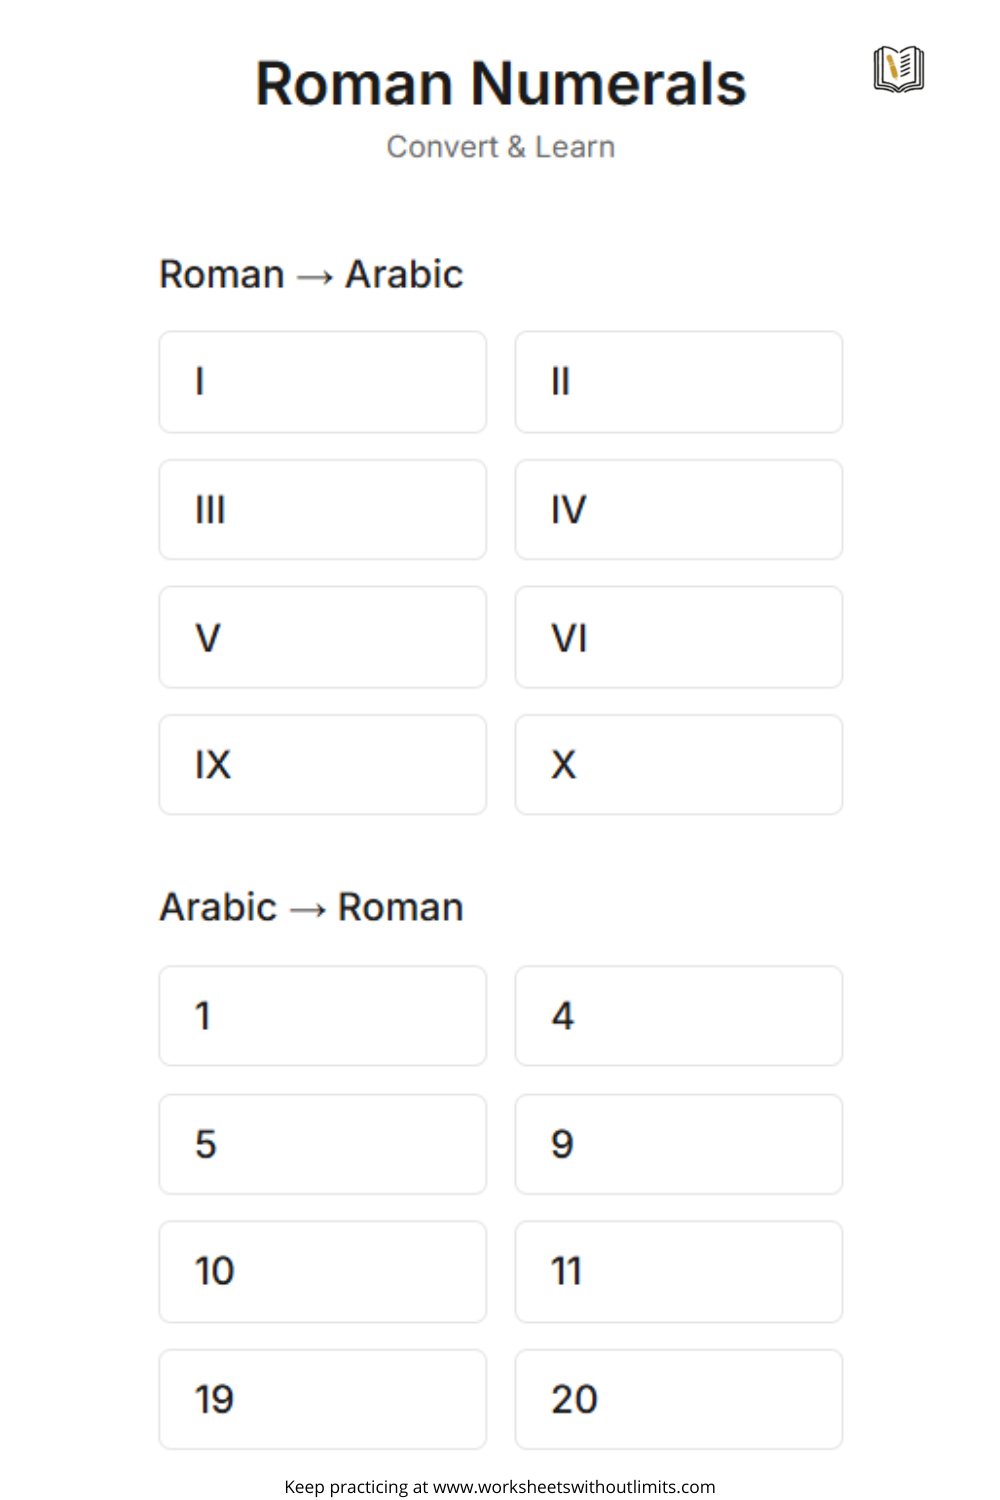Click the box for number 10
This screenshot has height=1500, width=1000.
[322, 1271]
